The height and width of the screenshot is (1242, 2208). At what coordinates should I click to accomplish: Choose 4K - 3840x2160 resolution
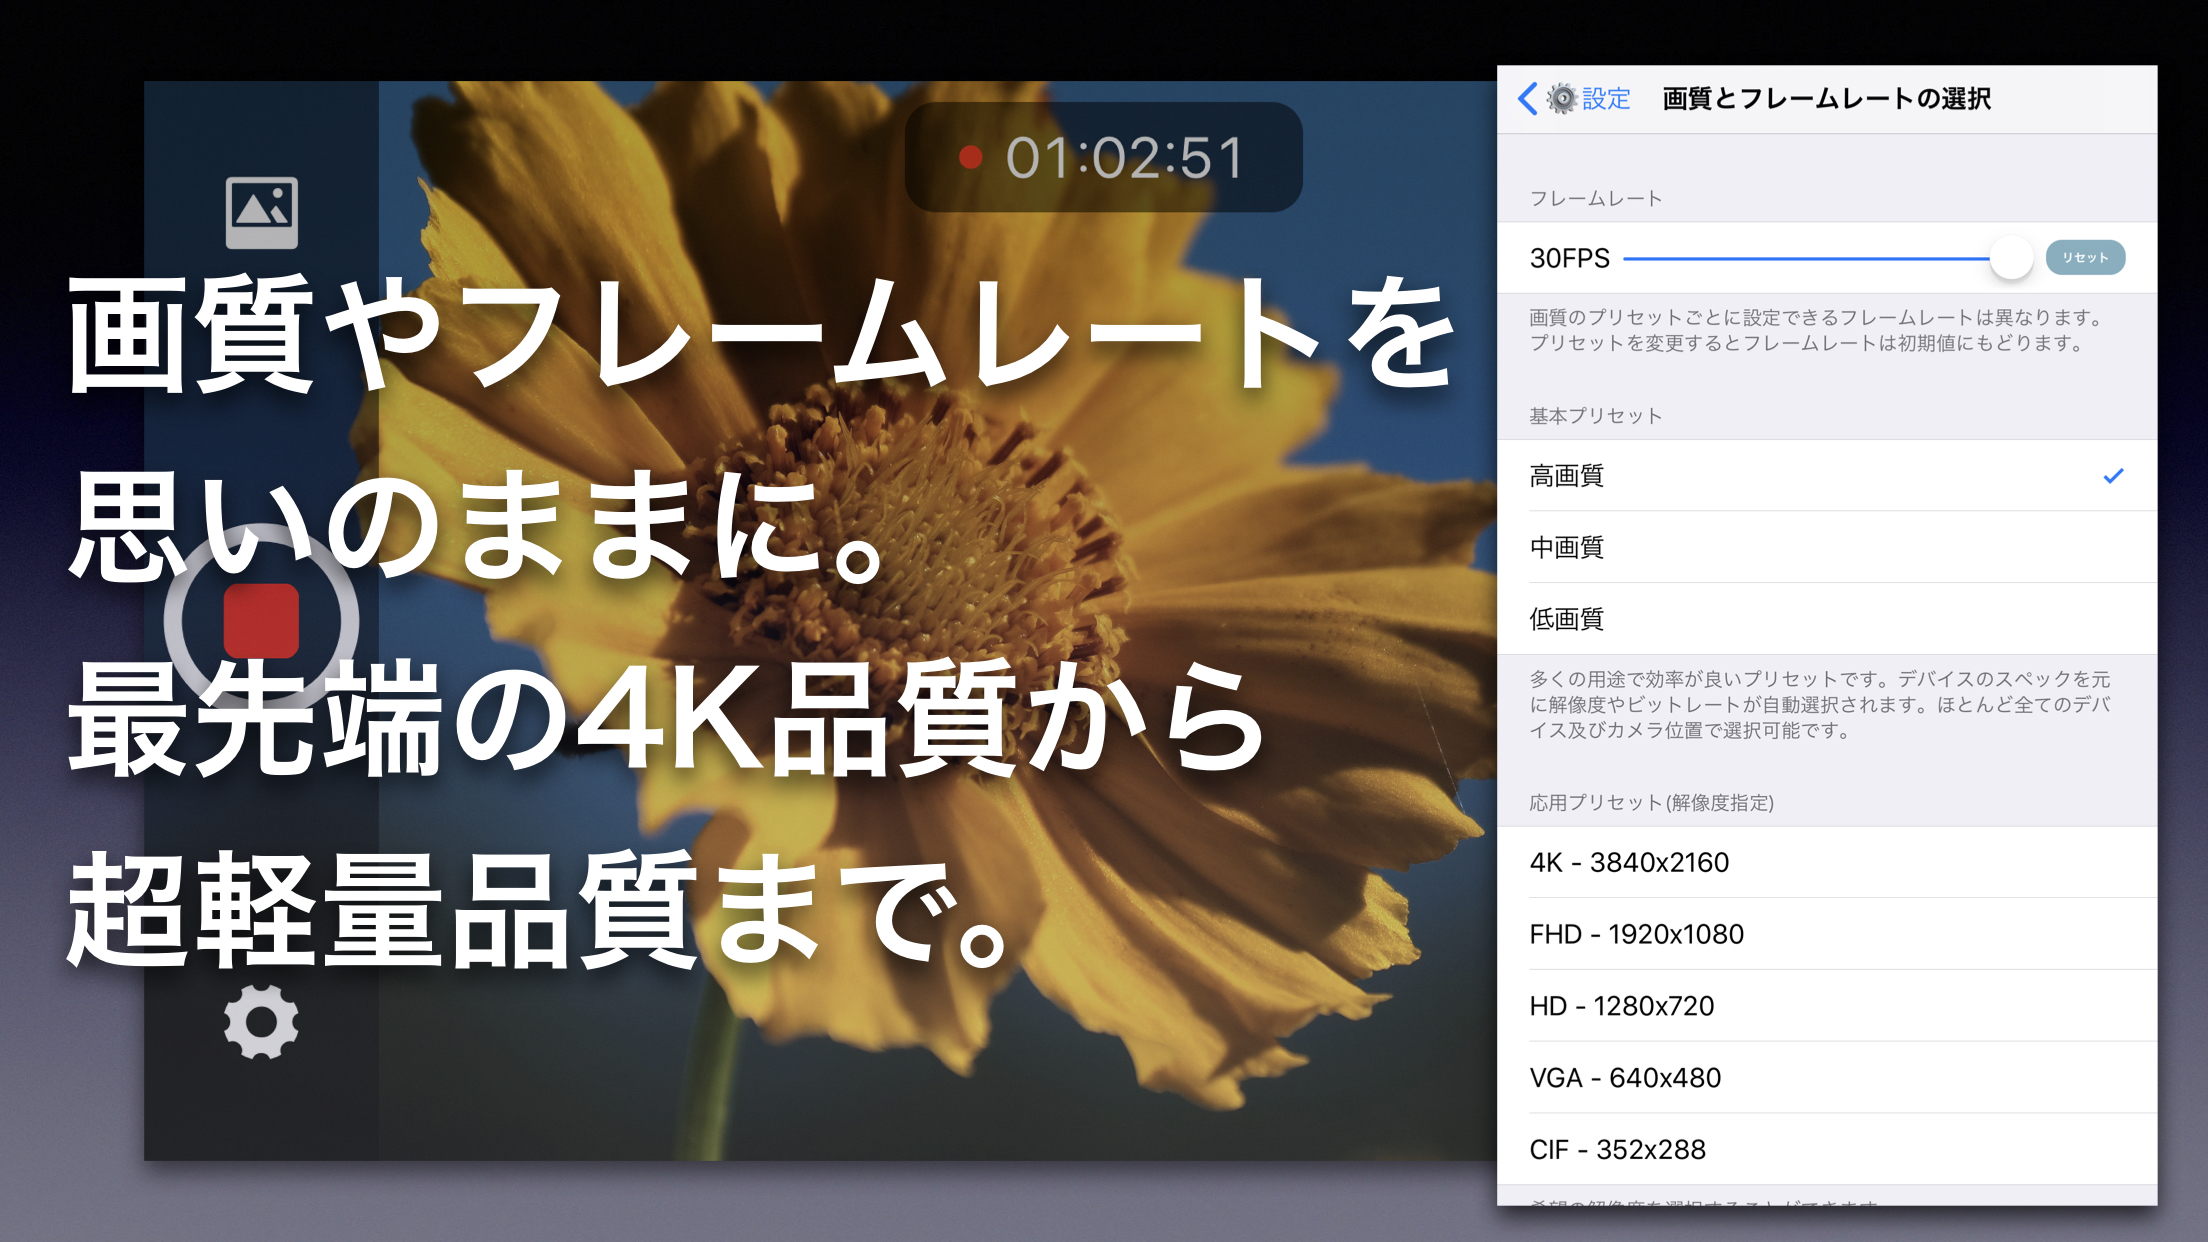pyautogui.click(x=1629, y=863)
